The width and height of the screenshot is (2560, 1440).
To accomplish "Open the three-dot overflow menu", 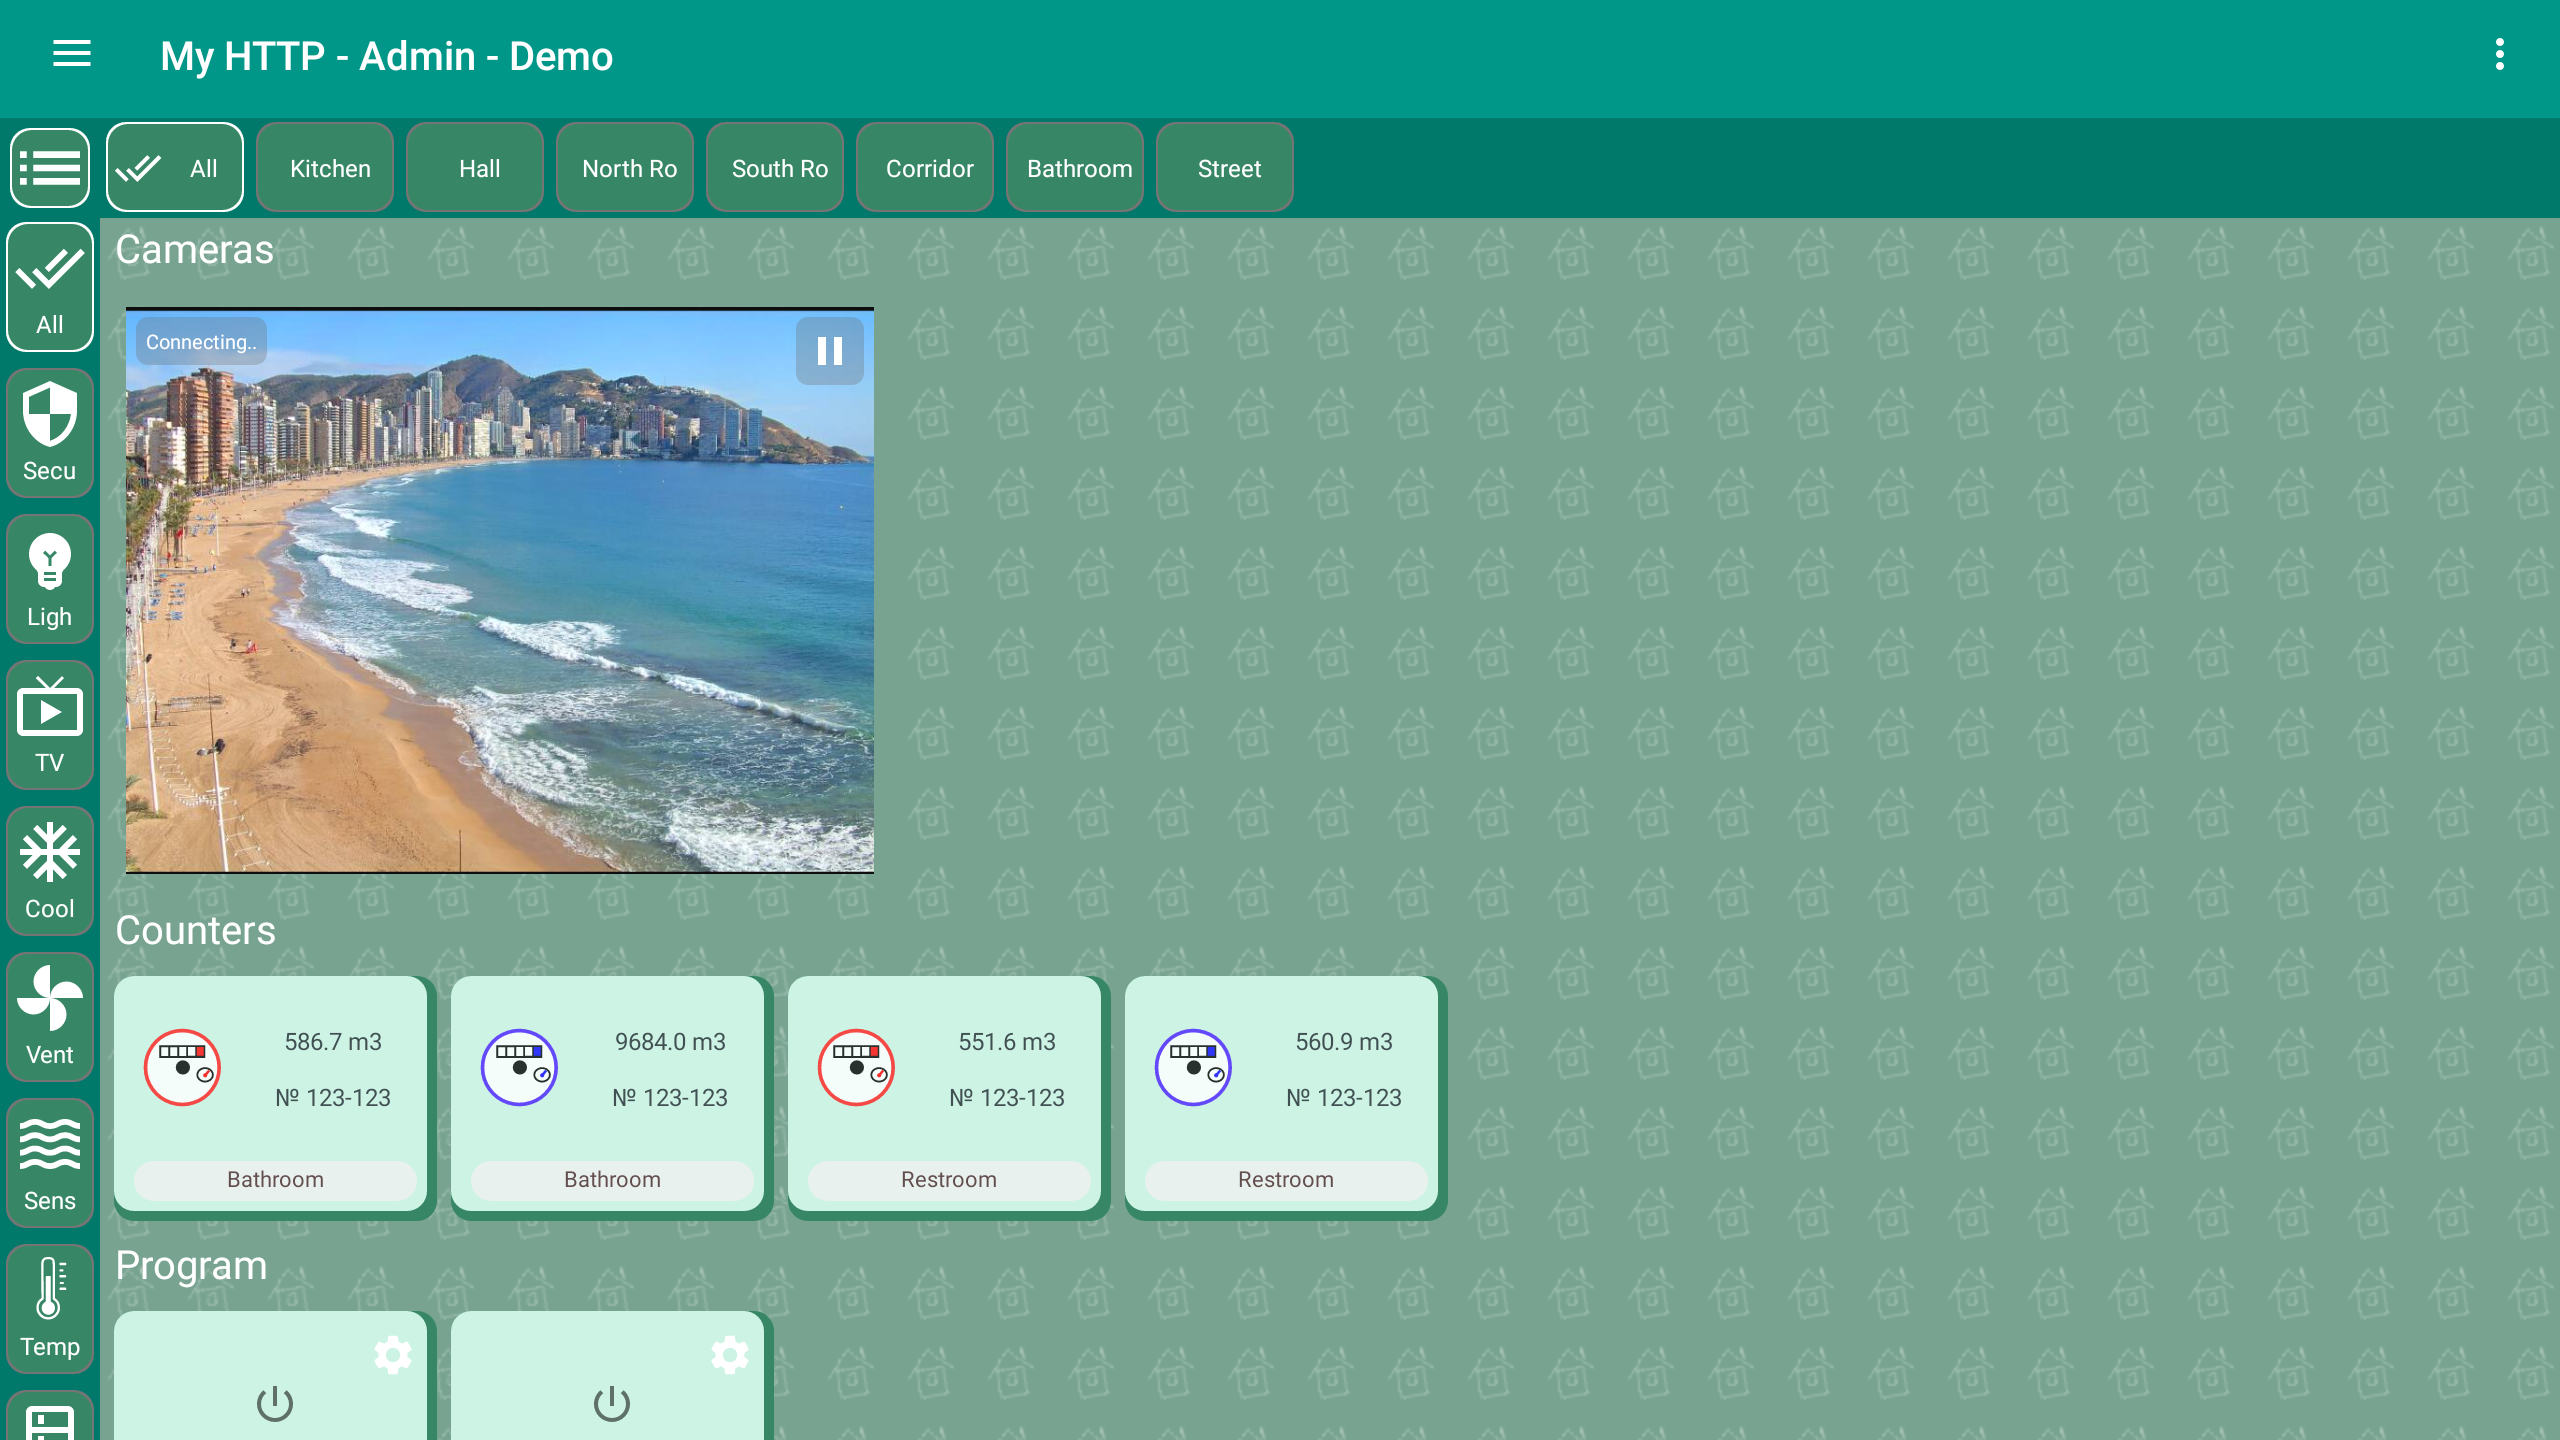I will (2499, 55).
